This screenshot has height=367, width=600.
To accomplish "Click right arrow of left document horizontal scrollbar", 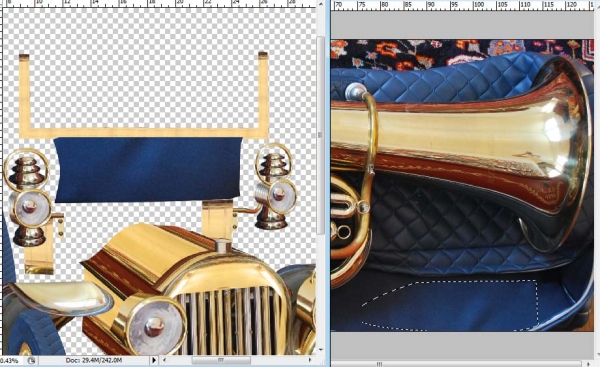I will tap(310, 360).
